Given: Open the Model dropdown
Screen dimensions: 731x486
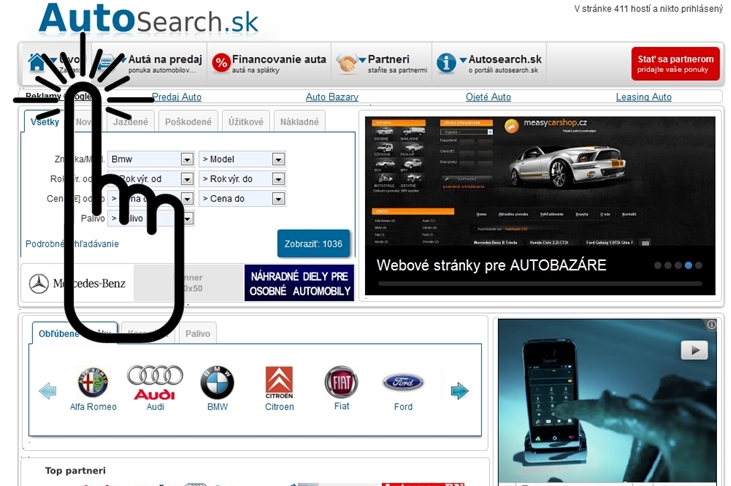Looking at the screenshot, I should click(x=242, y=159).
